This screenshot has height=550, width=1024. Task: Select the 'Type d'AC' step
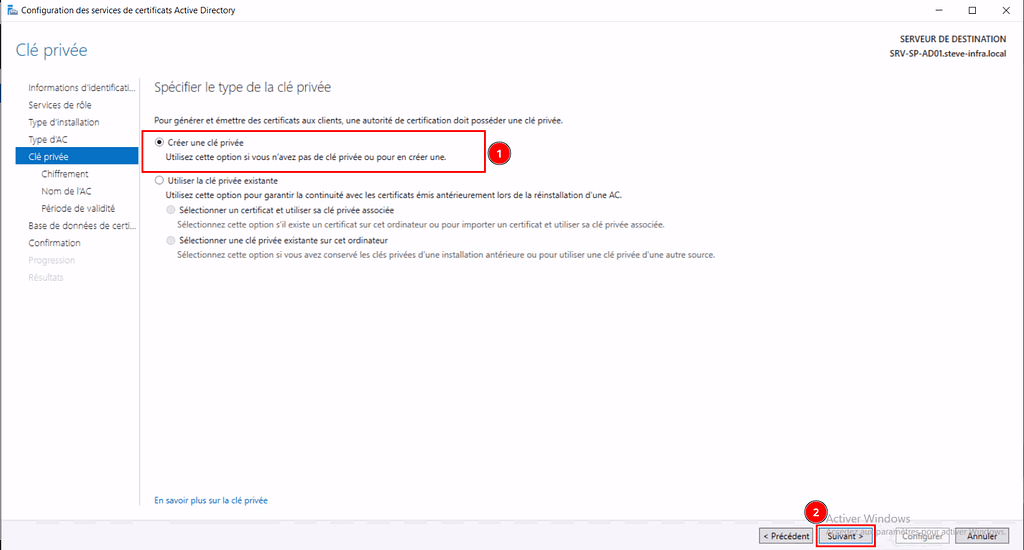[x=48, y=139]
